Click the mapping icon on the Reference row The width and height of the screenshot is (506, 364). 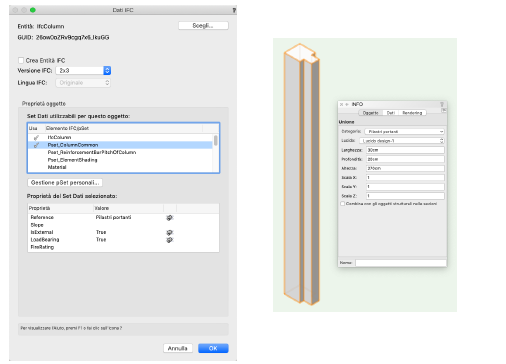click(x=169, y=218)
